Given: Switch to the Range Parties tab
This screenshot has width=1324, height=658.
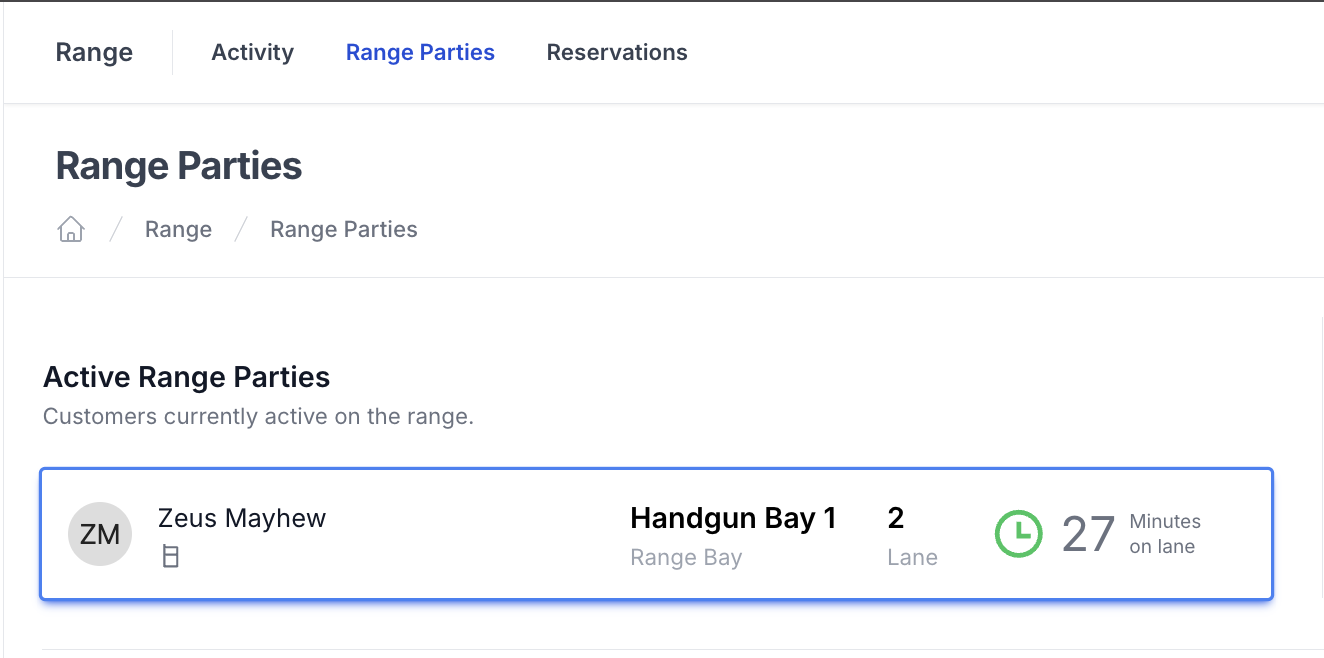Looking at the screenshot, I should point(420,52).
